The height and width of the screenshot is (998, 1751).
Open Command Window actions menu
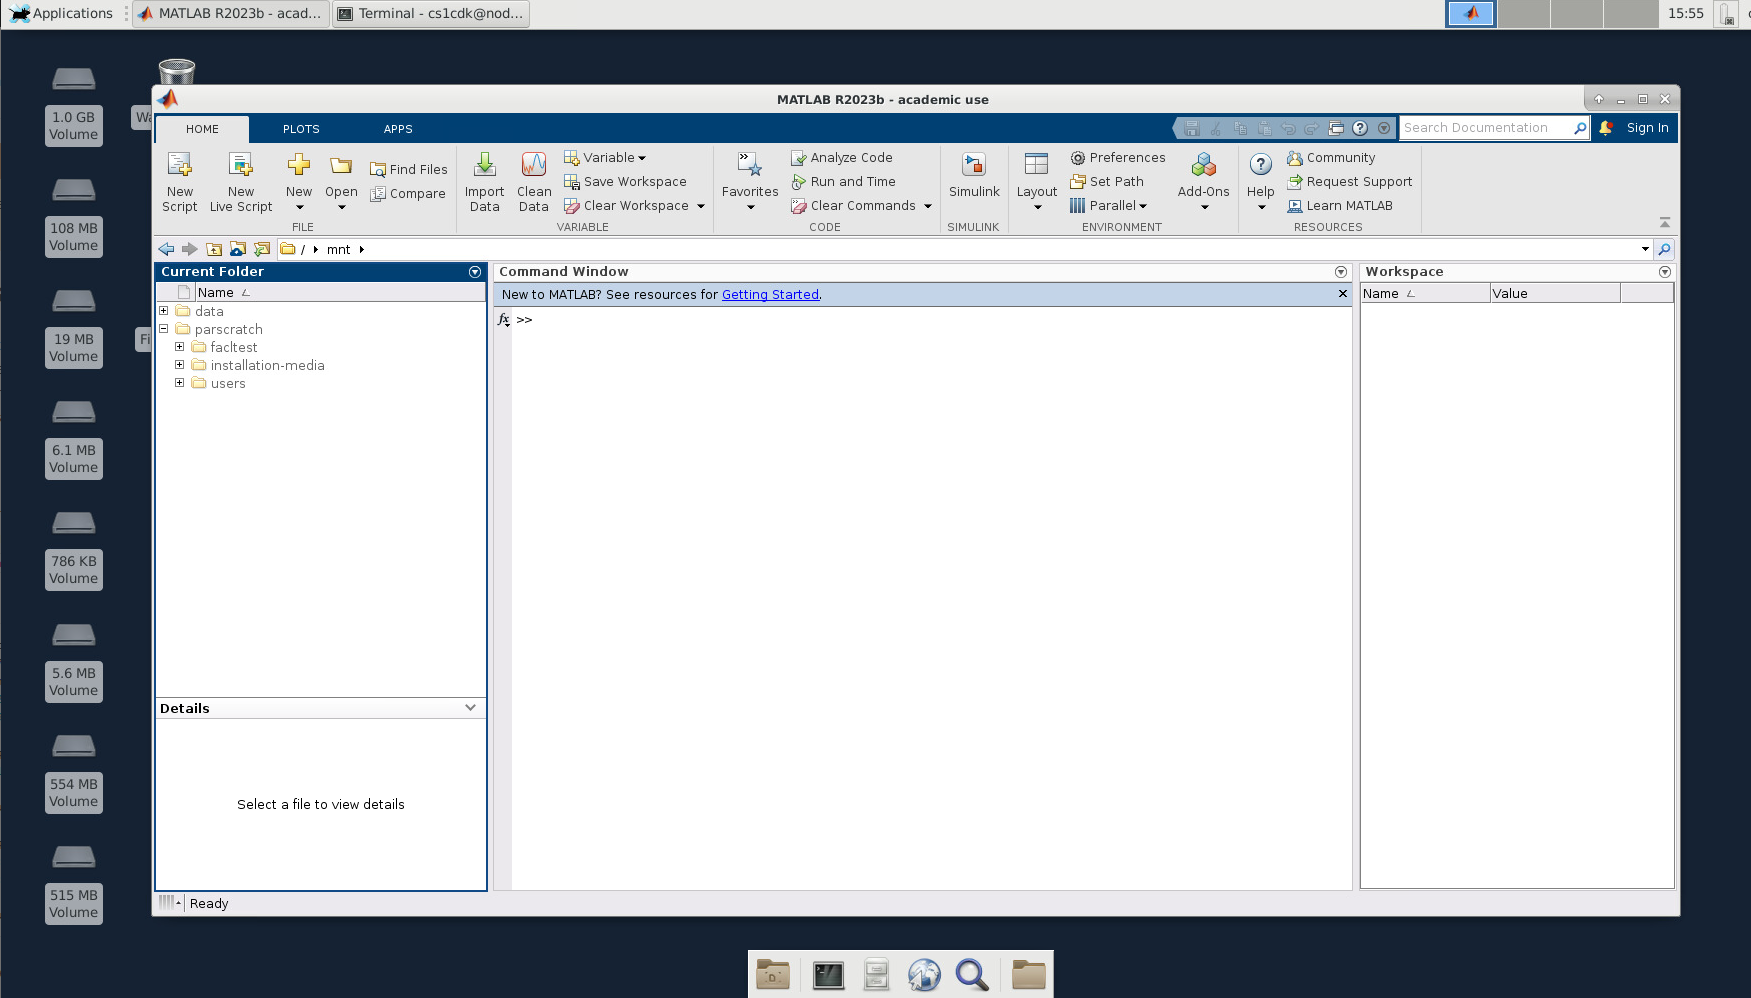pyautogui.click(x=1341, y=272)
